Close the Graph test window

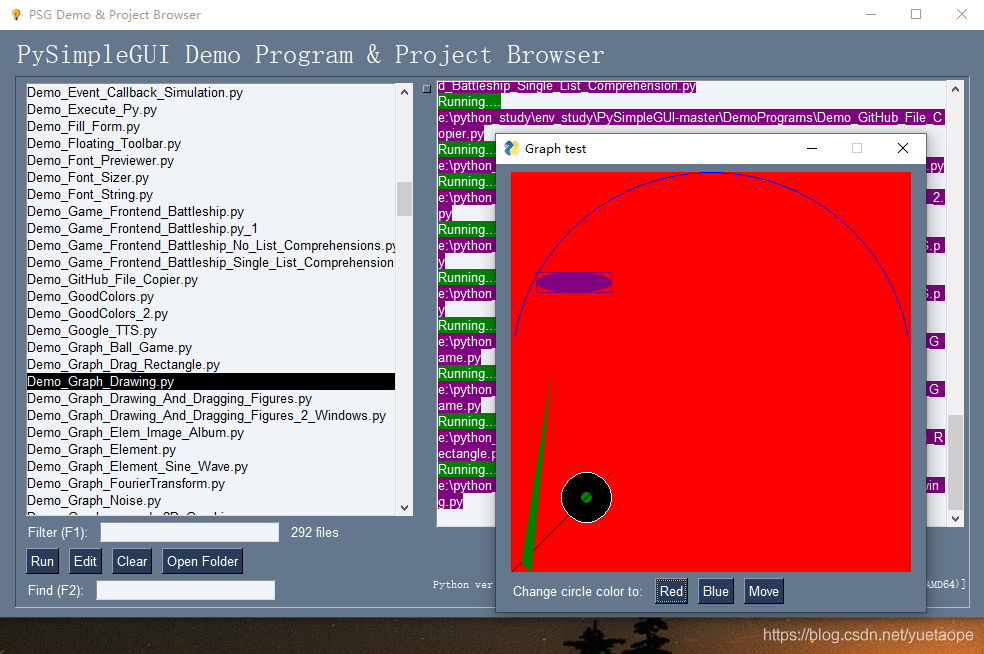tap(902, 148)
